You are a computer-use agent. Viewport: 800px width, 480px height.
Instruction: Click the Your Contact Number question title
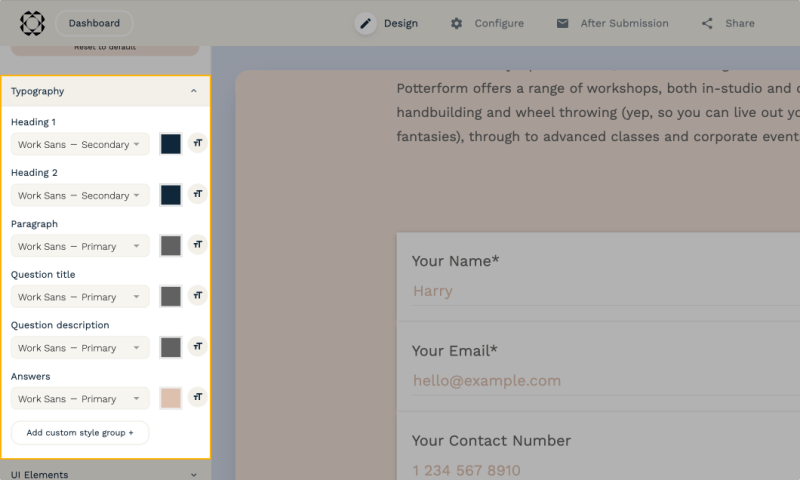(x=491, y=441)
